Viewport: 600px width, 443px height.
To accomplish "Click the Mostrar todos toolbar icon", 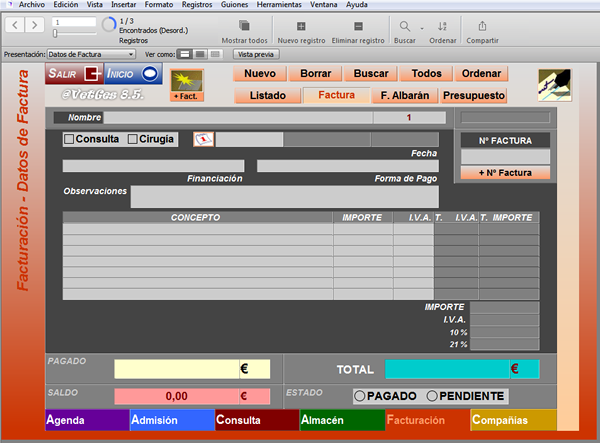I will click(244, 26).
